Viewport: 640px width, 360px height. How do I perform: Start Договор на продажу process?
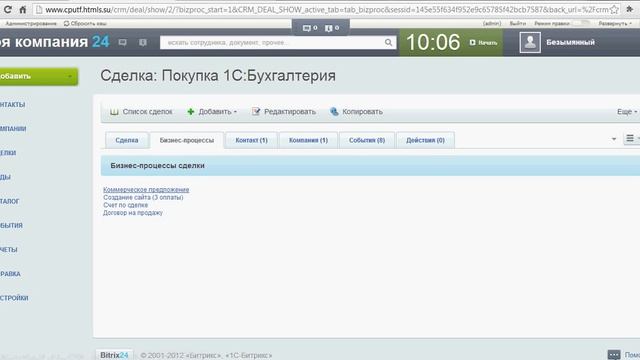[x=133, y=213]
